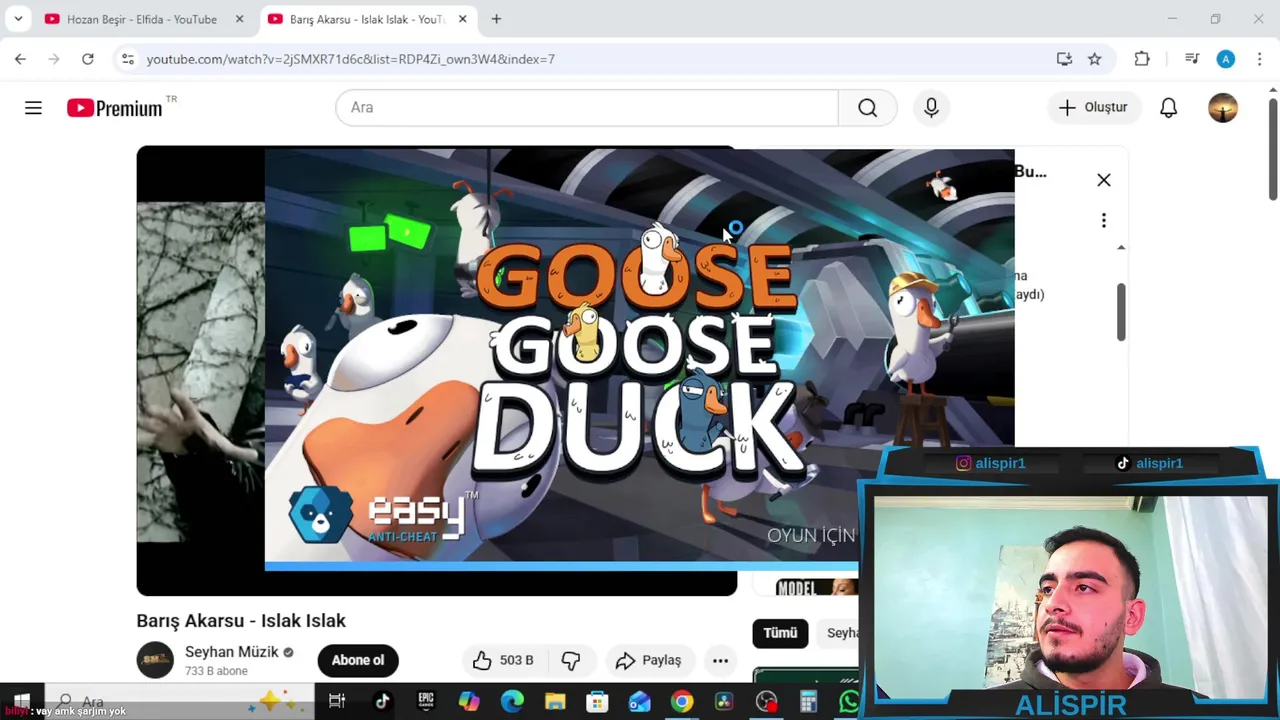Open OBS Studio from the taskbar
1280x720 pixels.
click(766, 702)
